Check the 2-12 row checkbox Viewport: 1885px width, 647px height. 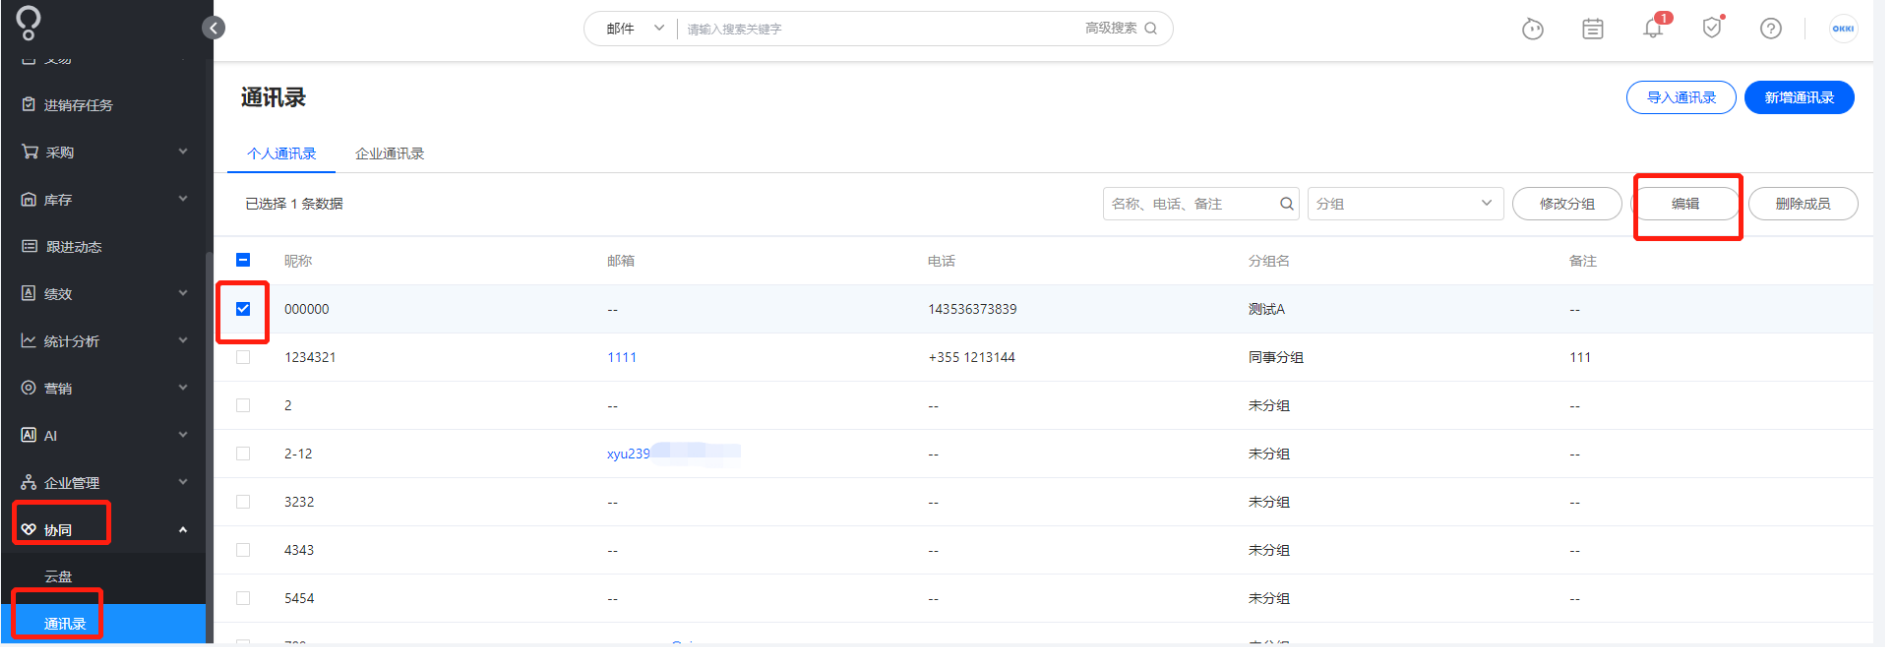coord(243,453)
